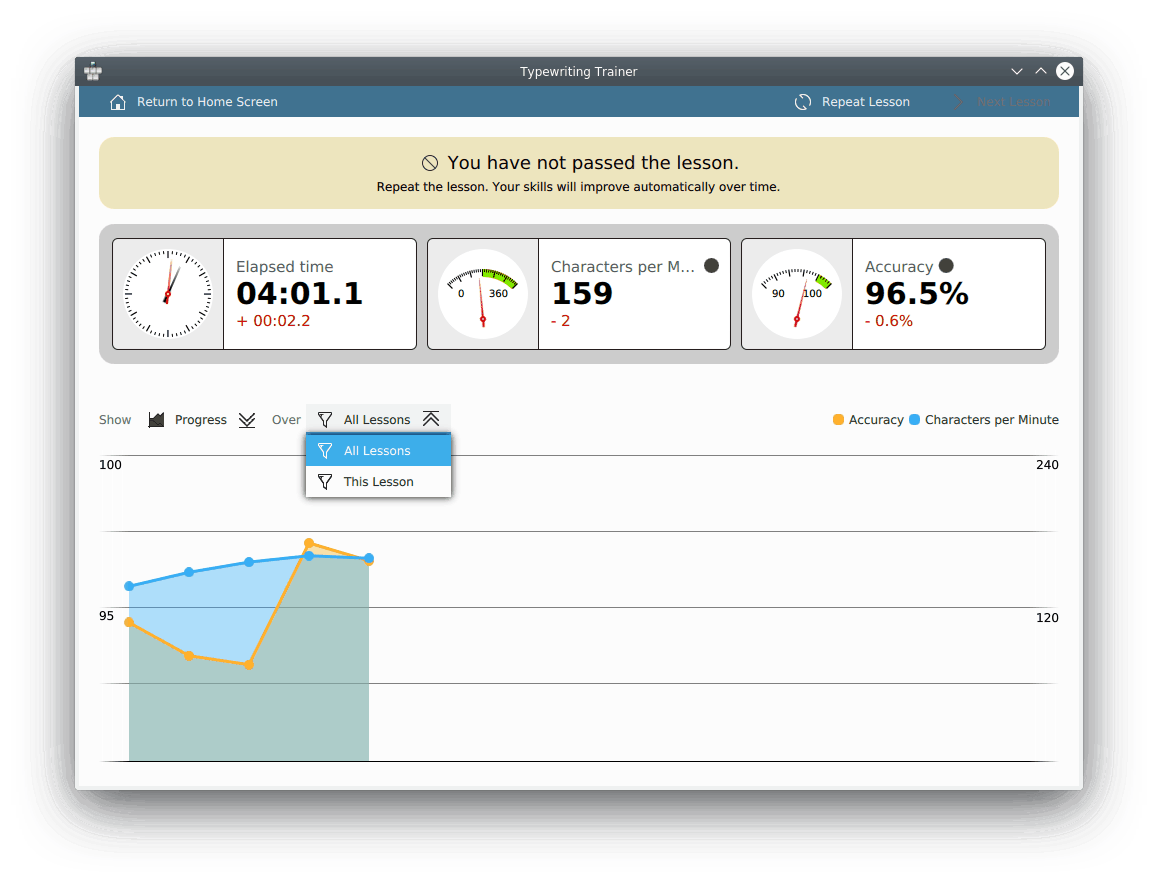Click the Characters per Minute legend label
Viewport: 1158px width, 883px height.
pyautogui.click(x=992, y=419)
